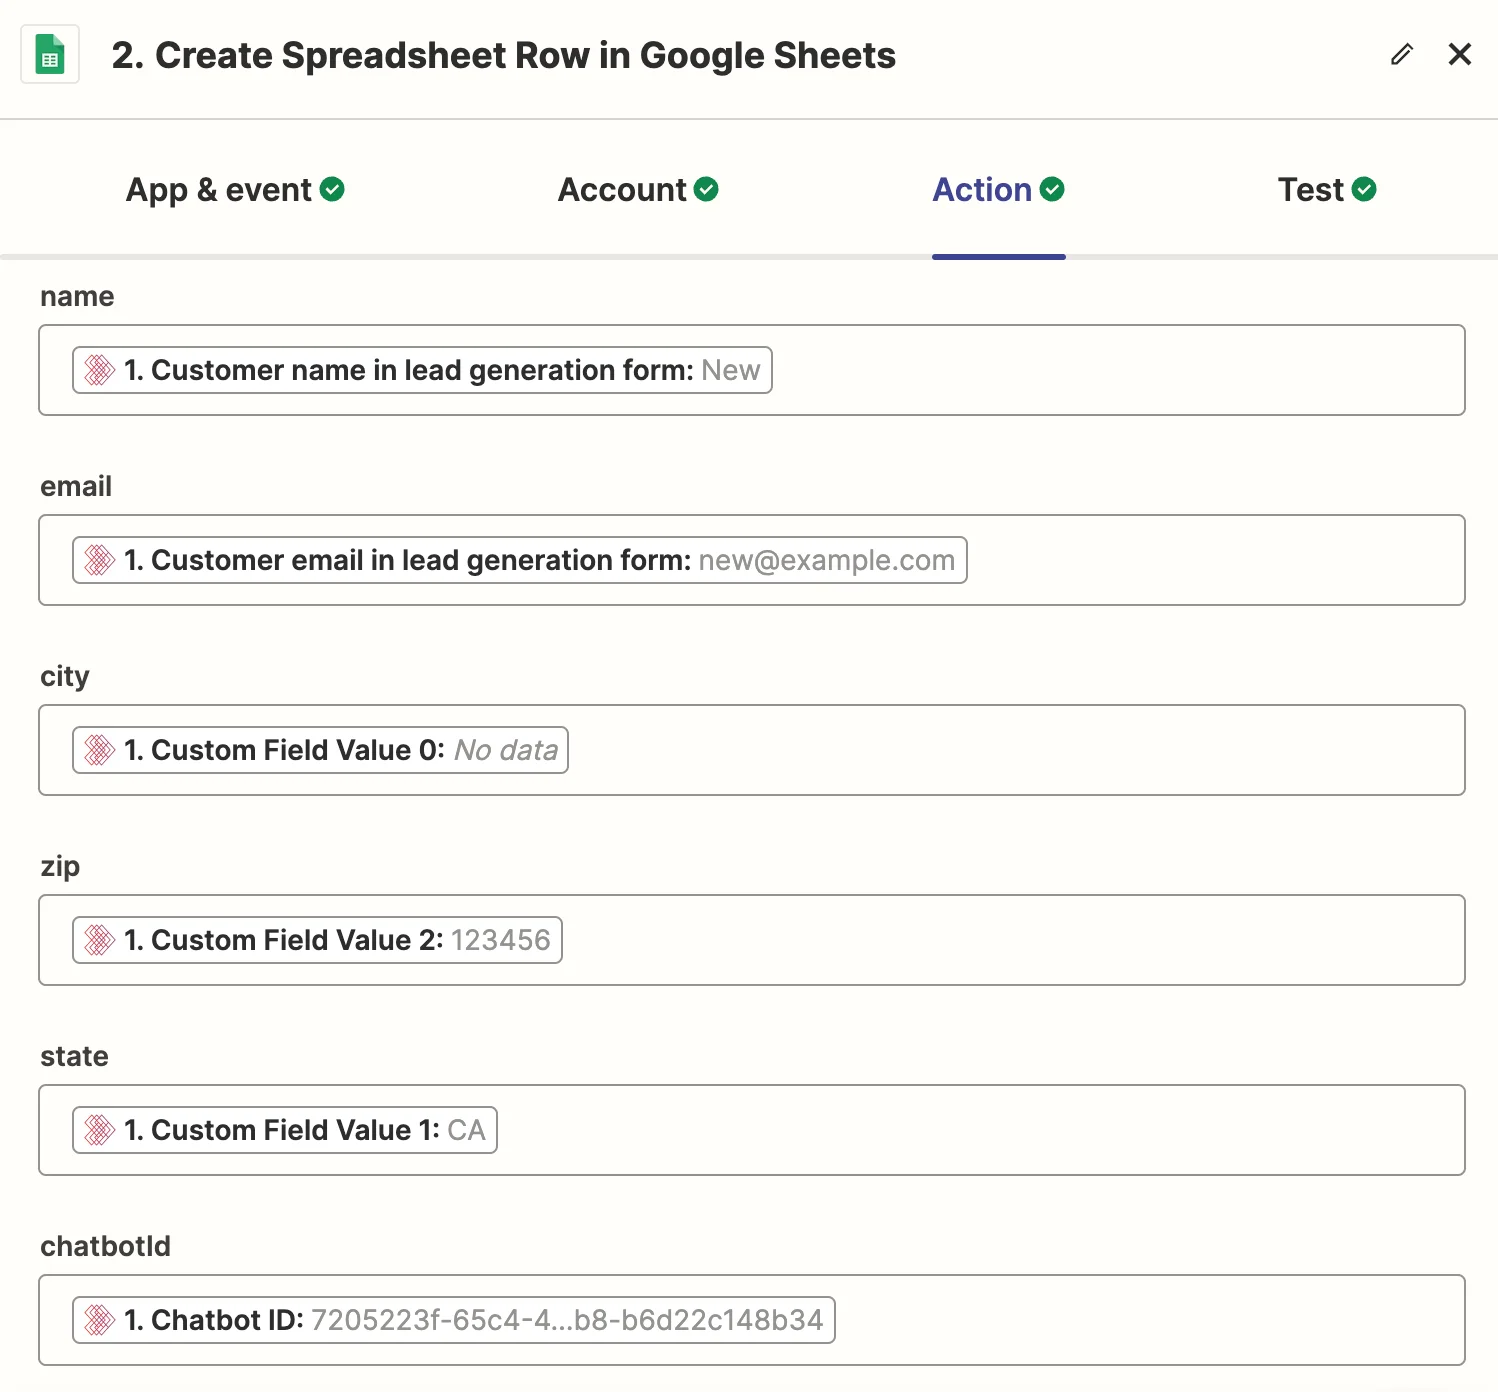Close the Create Spreadsheet Row editor

1460,55
